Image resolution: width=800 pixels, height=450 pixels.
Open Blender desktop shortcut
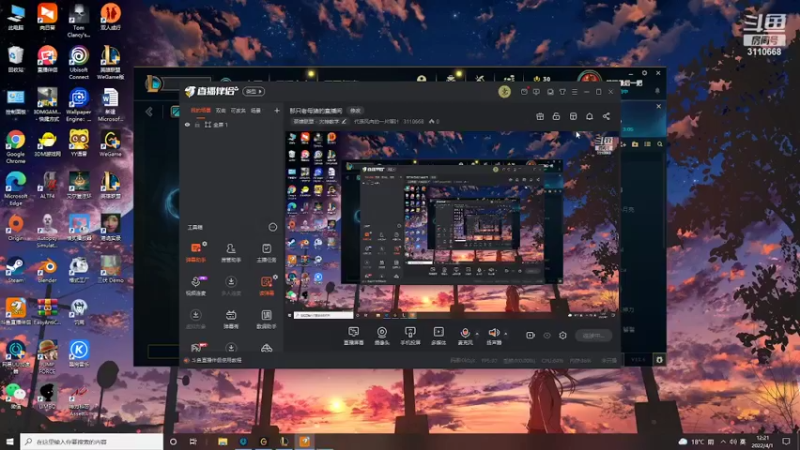[x=47, y=270]
